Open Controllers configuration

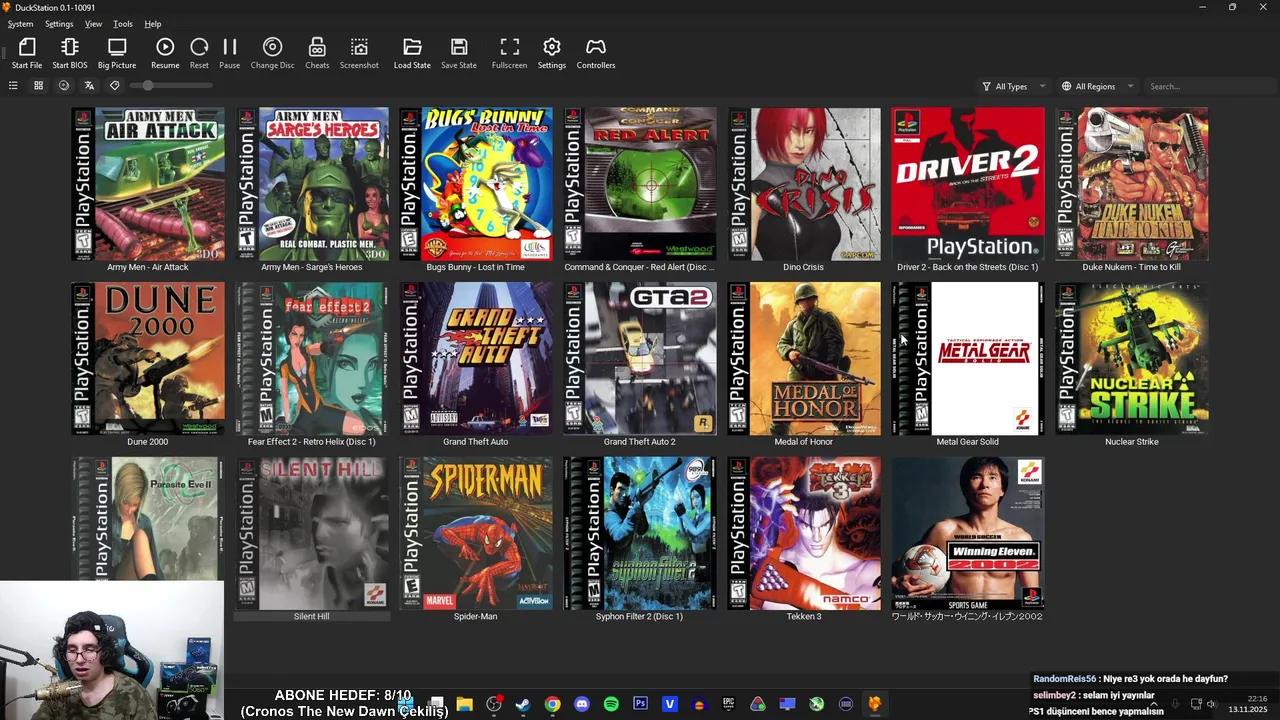596,53
